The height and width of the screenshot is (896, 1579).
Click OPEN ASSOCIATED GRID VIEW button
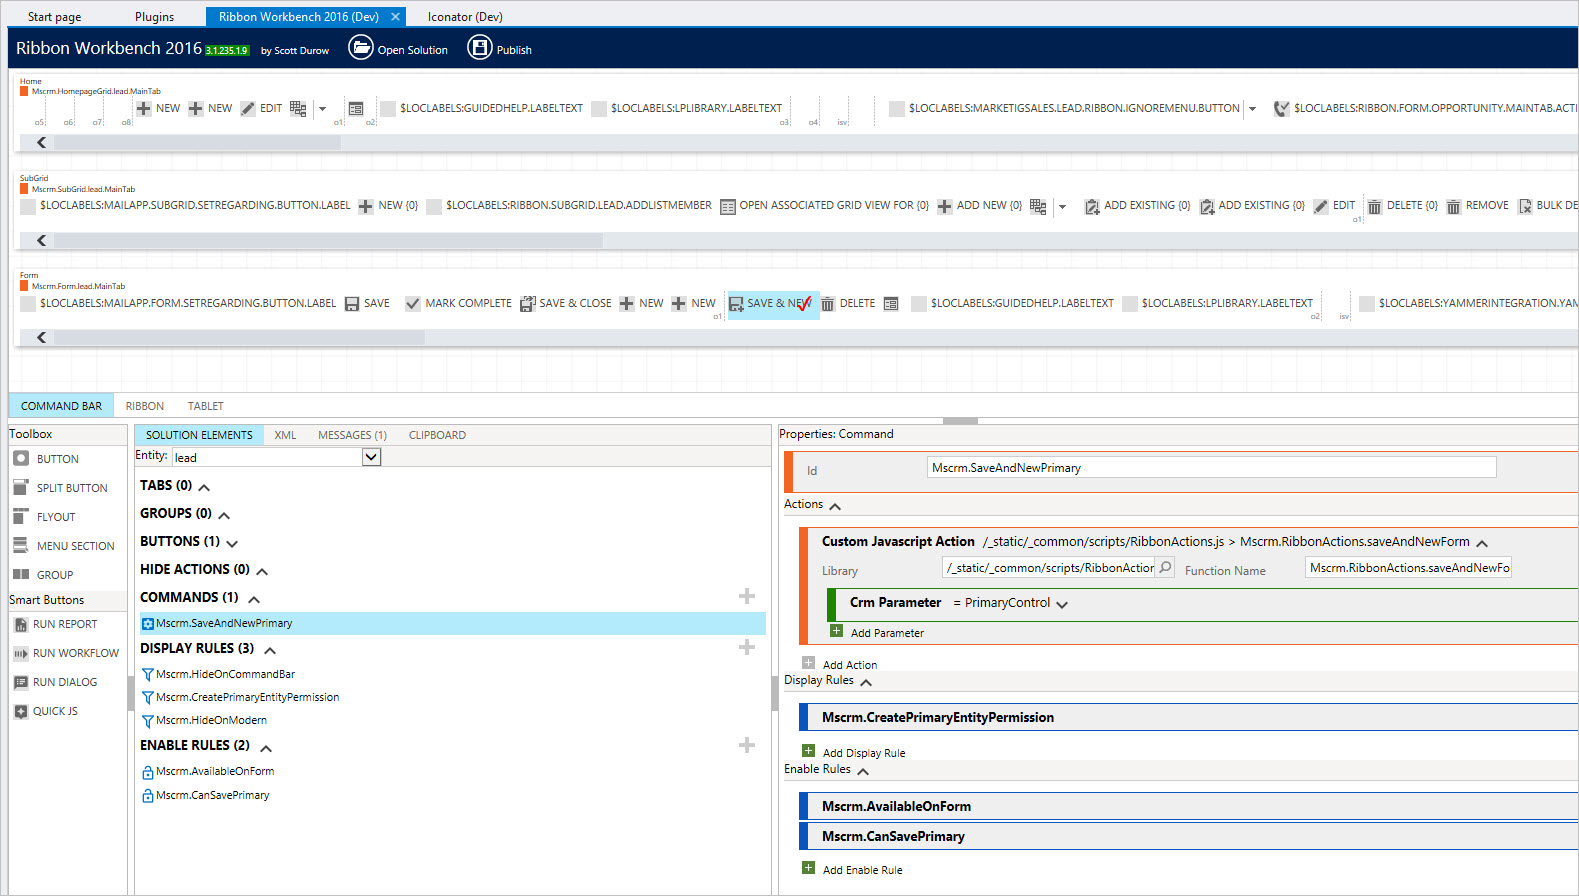tap(824, 206)
